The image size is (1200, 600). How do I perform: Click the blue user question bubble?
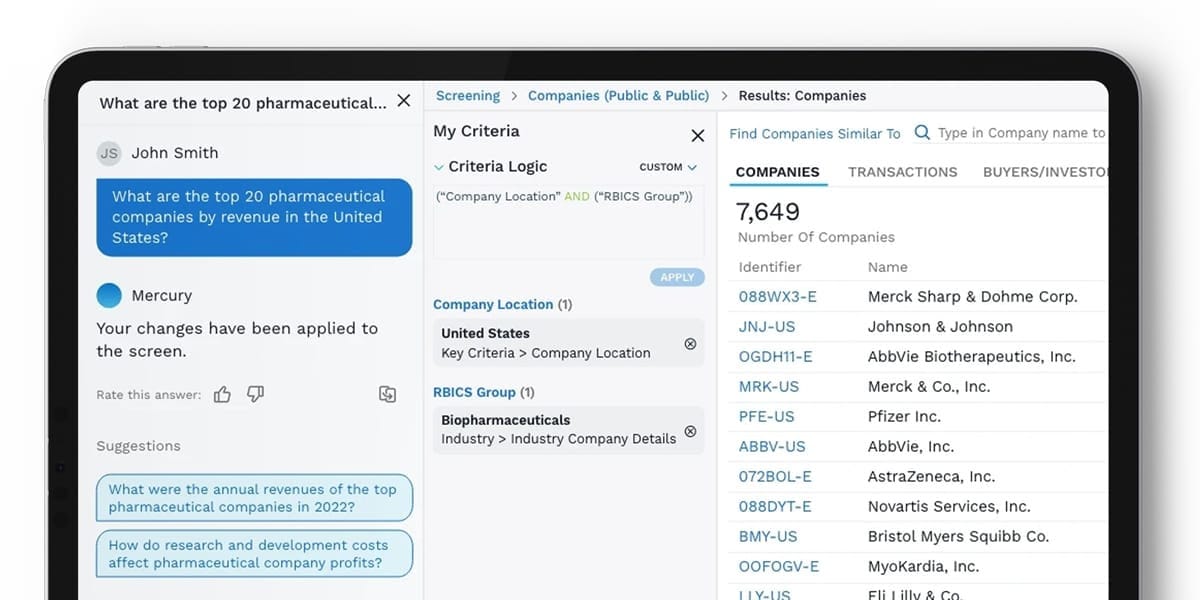tap(254, 217)
